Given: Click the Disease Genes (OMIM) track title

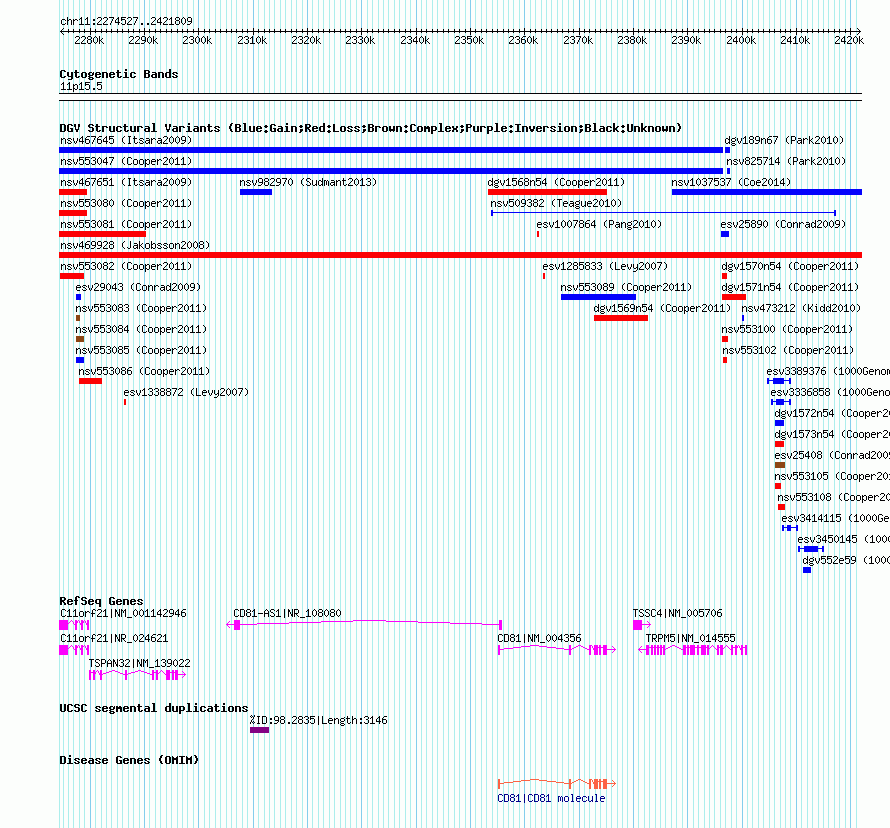Looking at the screenshot, I should pos(129,760).
